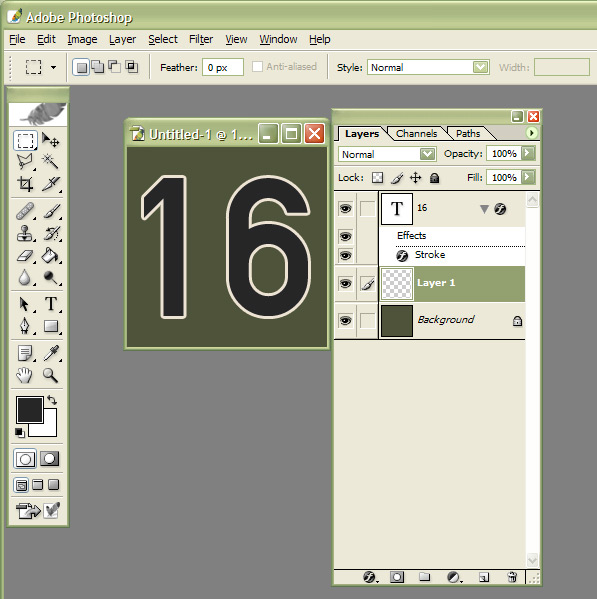Choose the Eyedropper tool
This screenshot has width=597, height=599.
coord(51,353)
